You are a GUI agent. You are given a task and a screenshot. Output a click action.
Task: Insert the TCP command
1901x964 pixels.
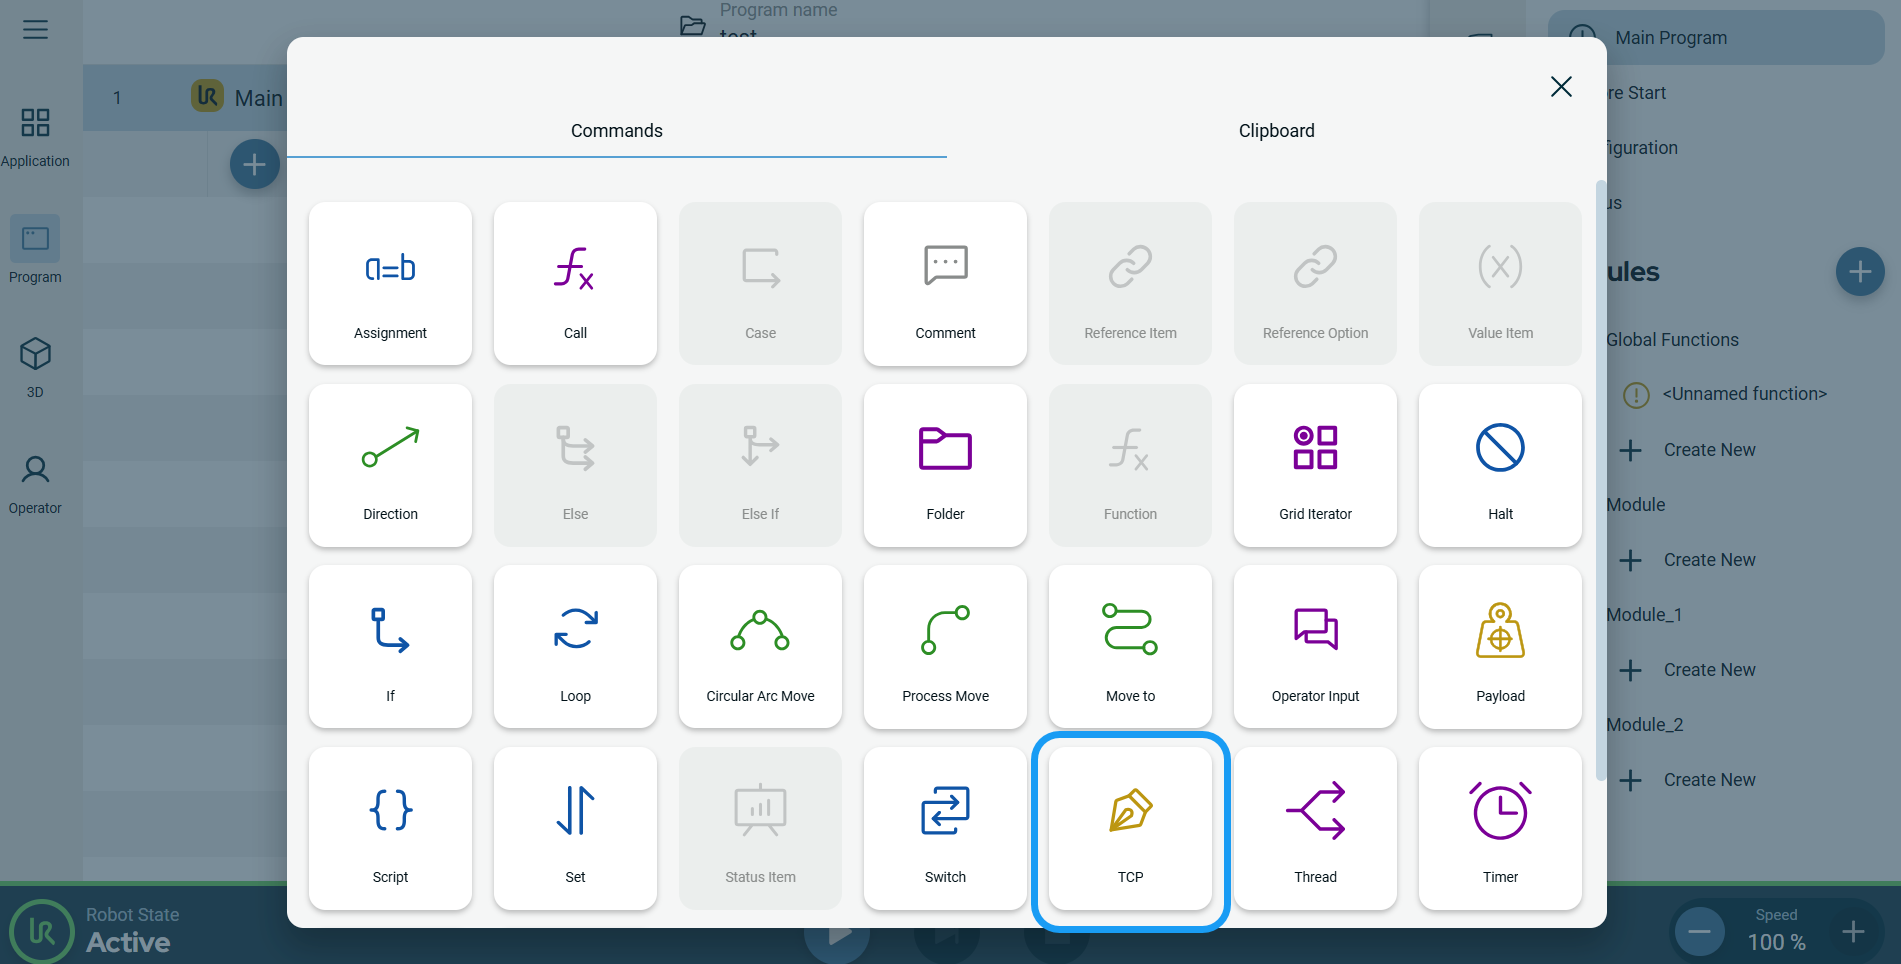point(1130,828)
